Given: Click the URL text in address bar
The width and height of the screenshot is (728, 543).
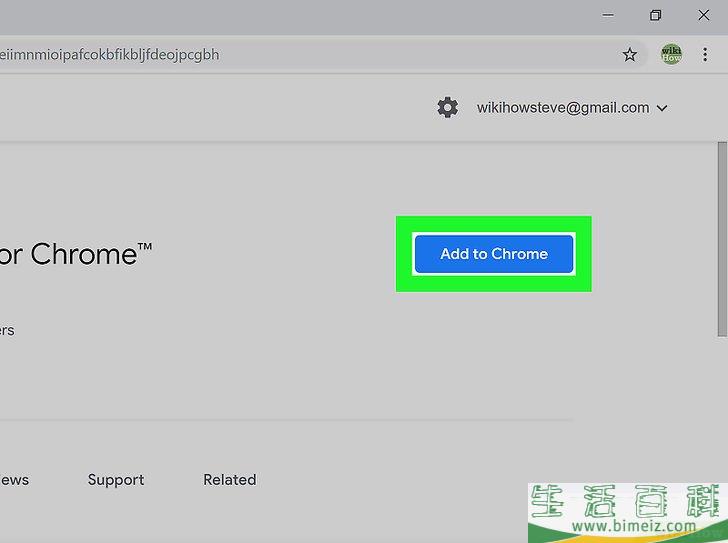Looking at the screenshot, I should tap(110, 55).
